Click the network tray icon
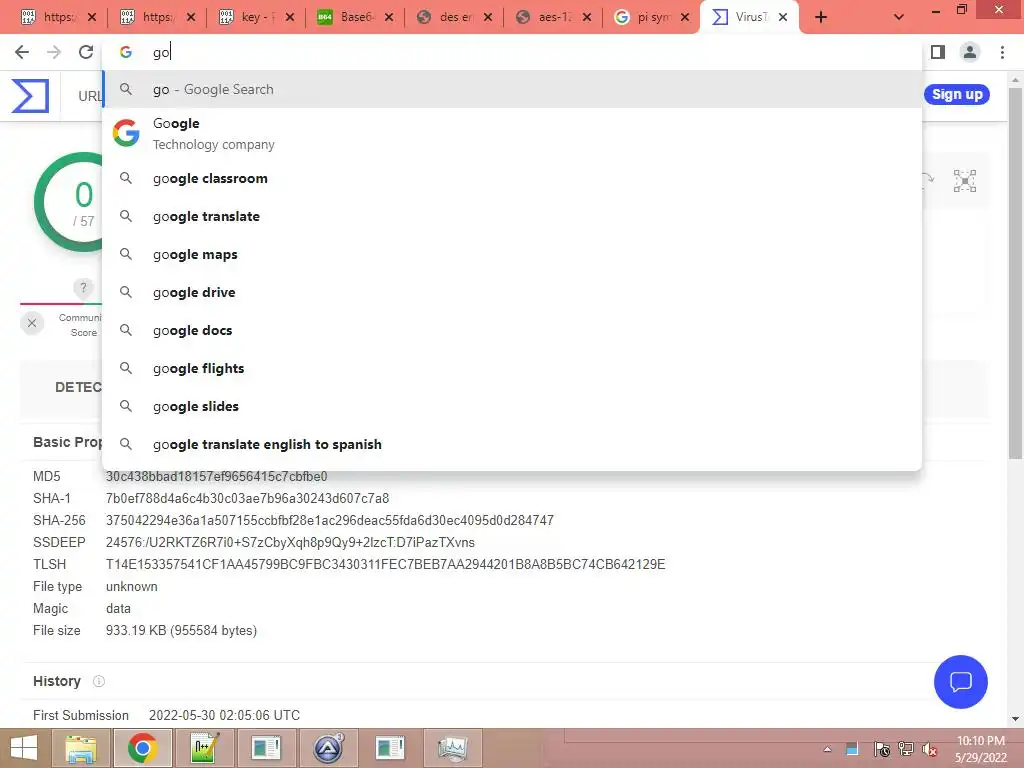1024x768 pixels. coord(905,749)
